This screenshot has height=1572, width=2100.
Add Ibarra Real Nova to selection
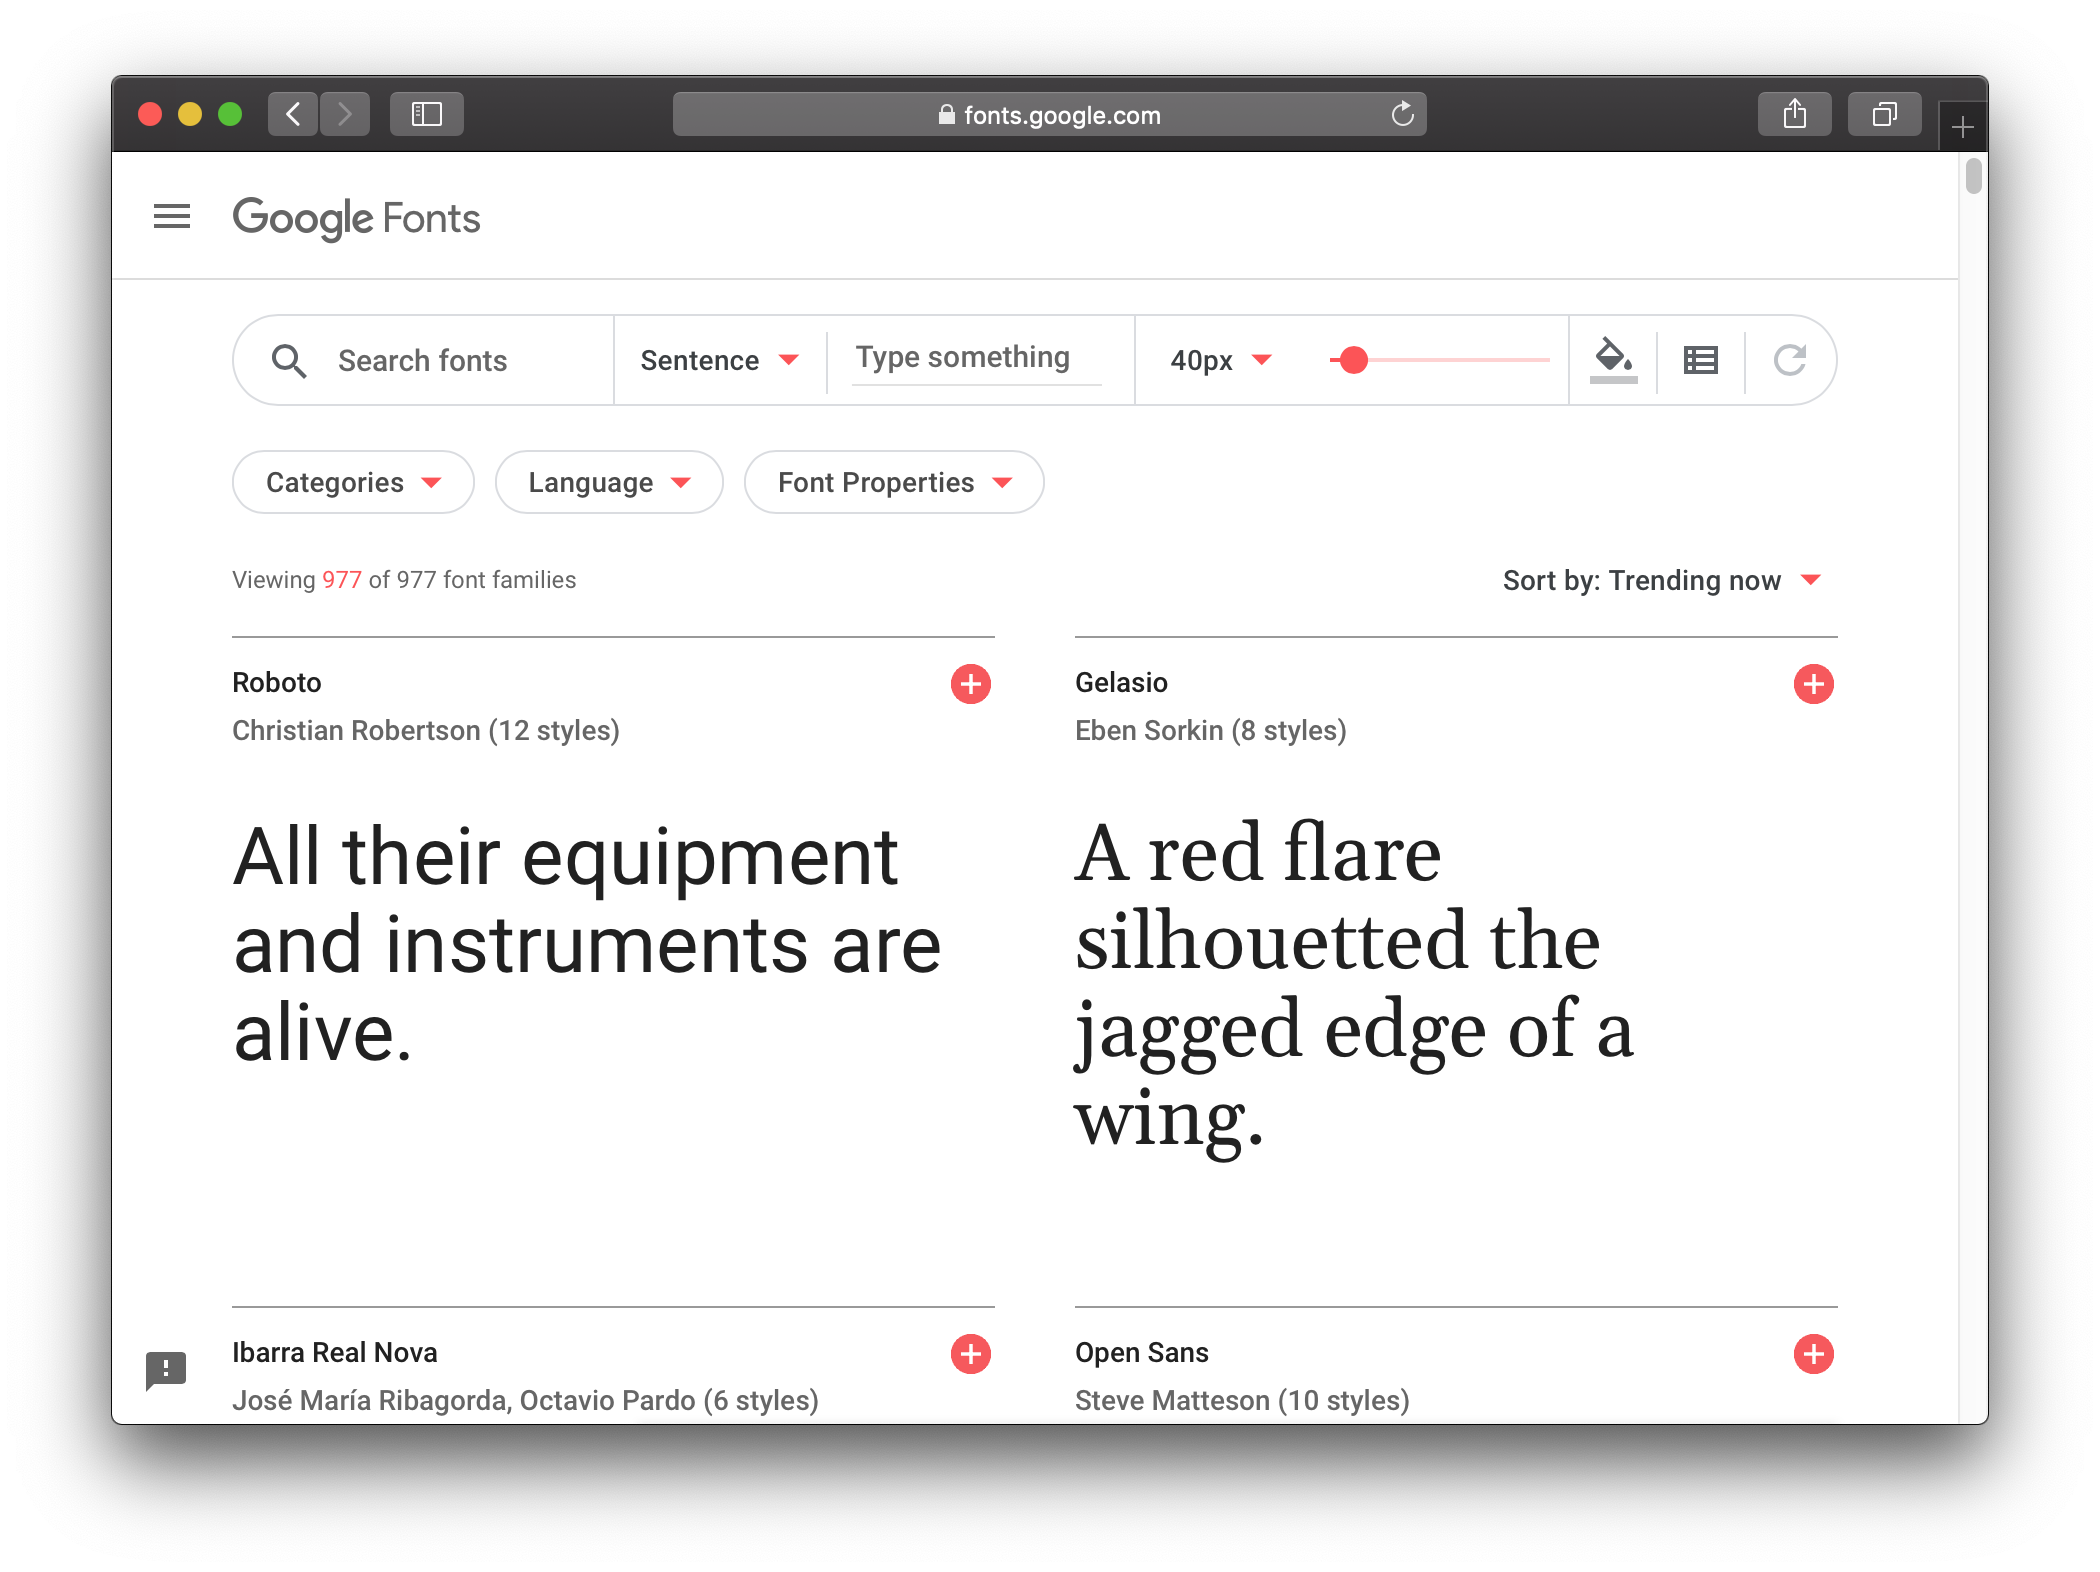tap(970, 1354)
